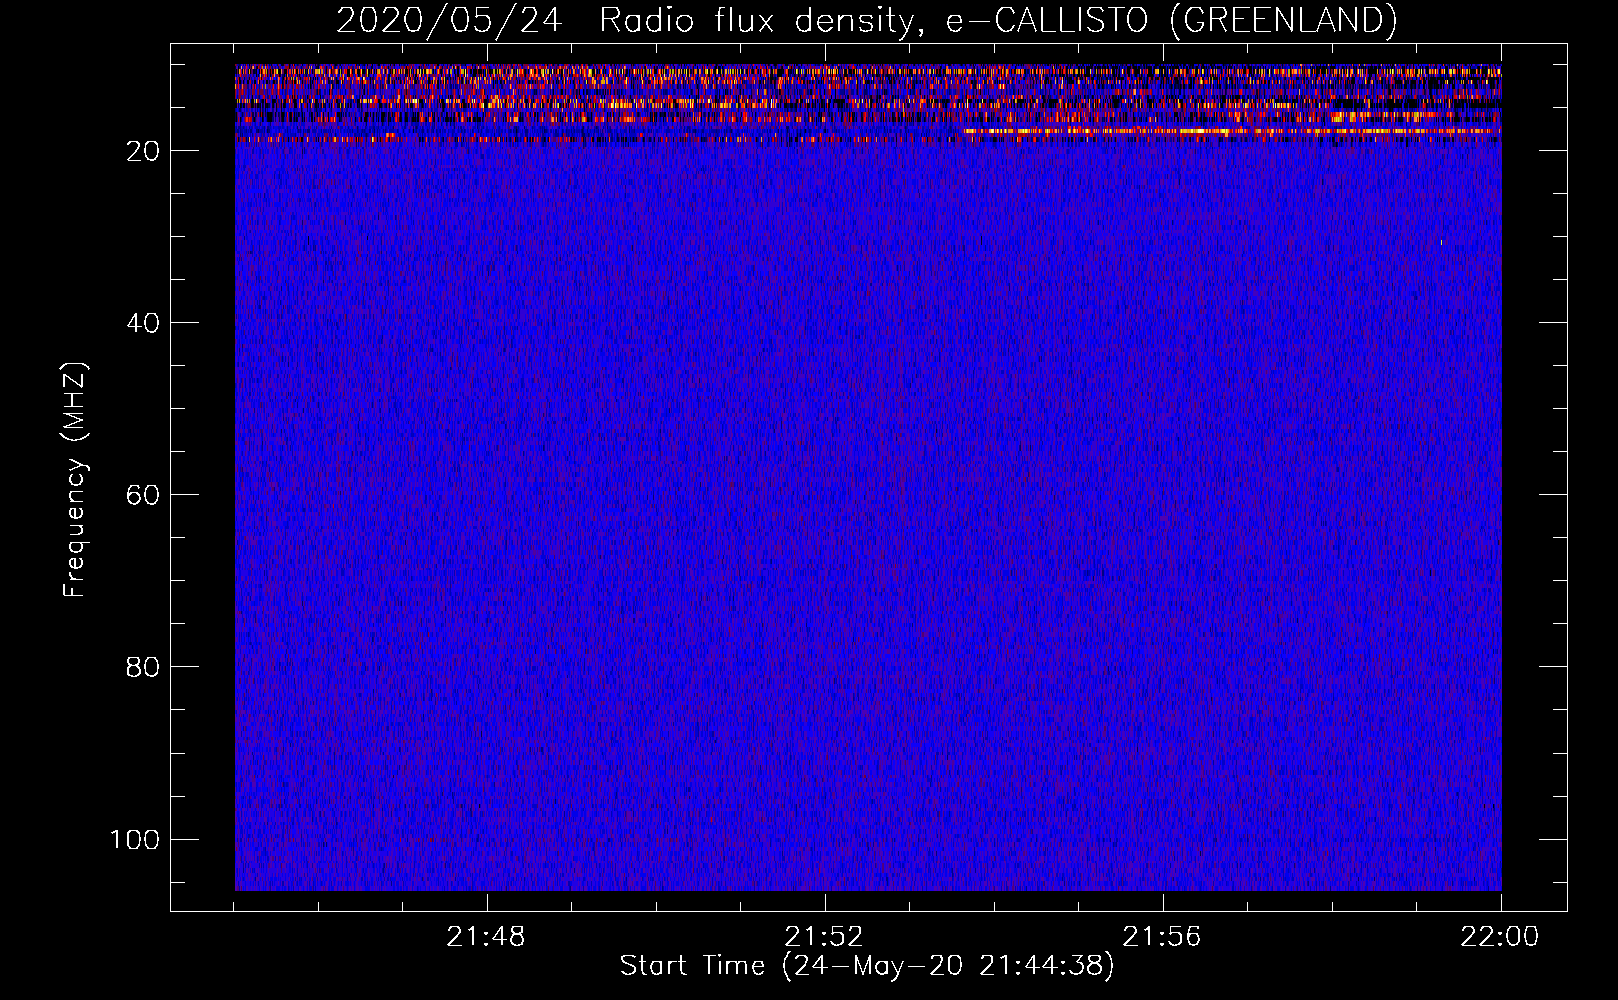The height and width of the screenshot is (1000, 1618).
Task: Select the 22:00 time tick label
Action: [1500, 937]
